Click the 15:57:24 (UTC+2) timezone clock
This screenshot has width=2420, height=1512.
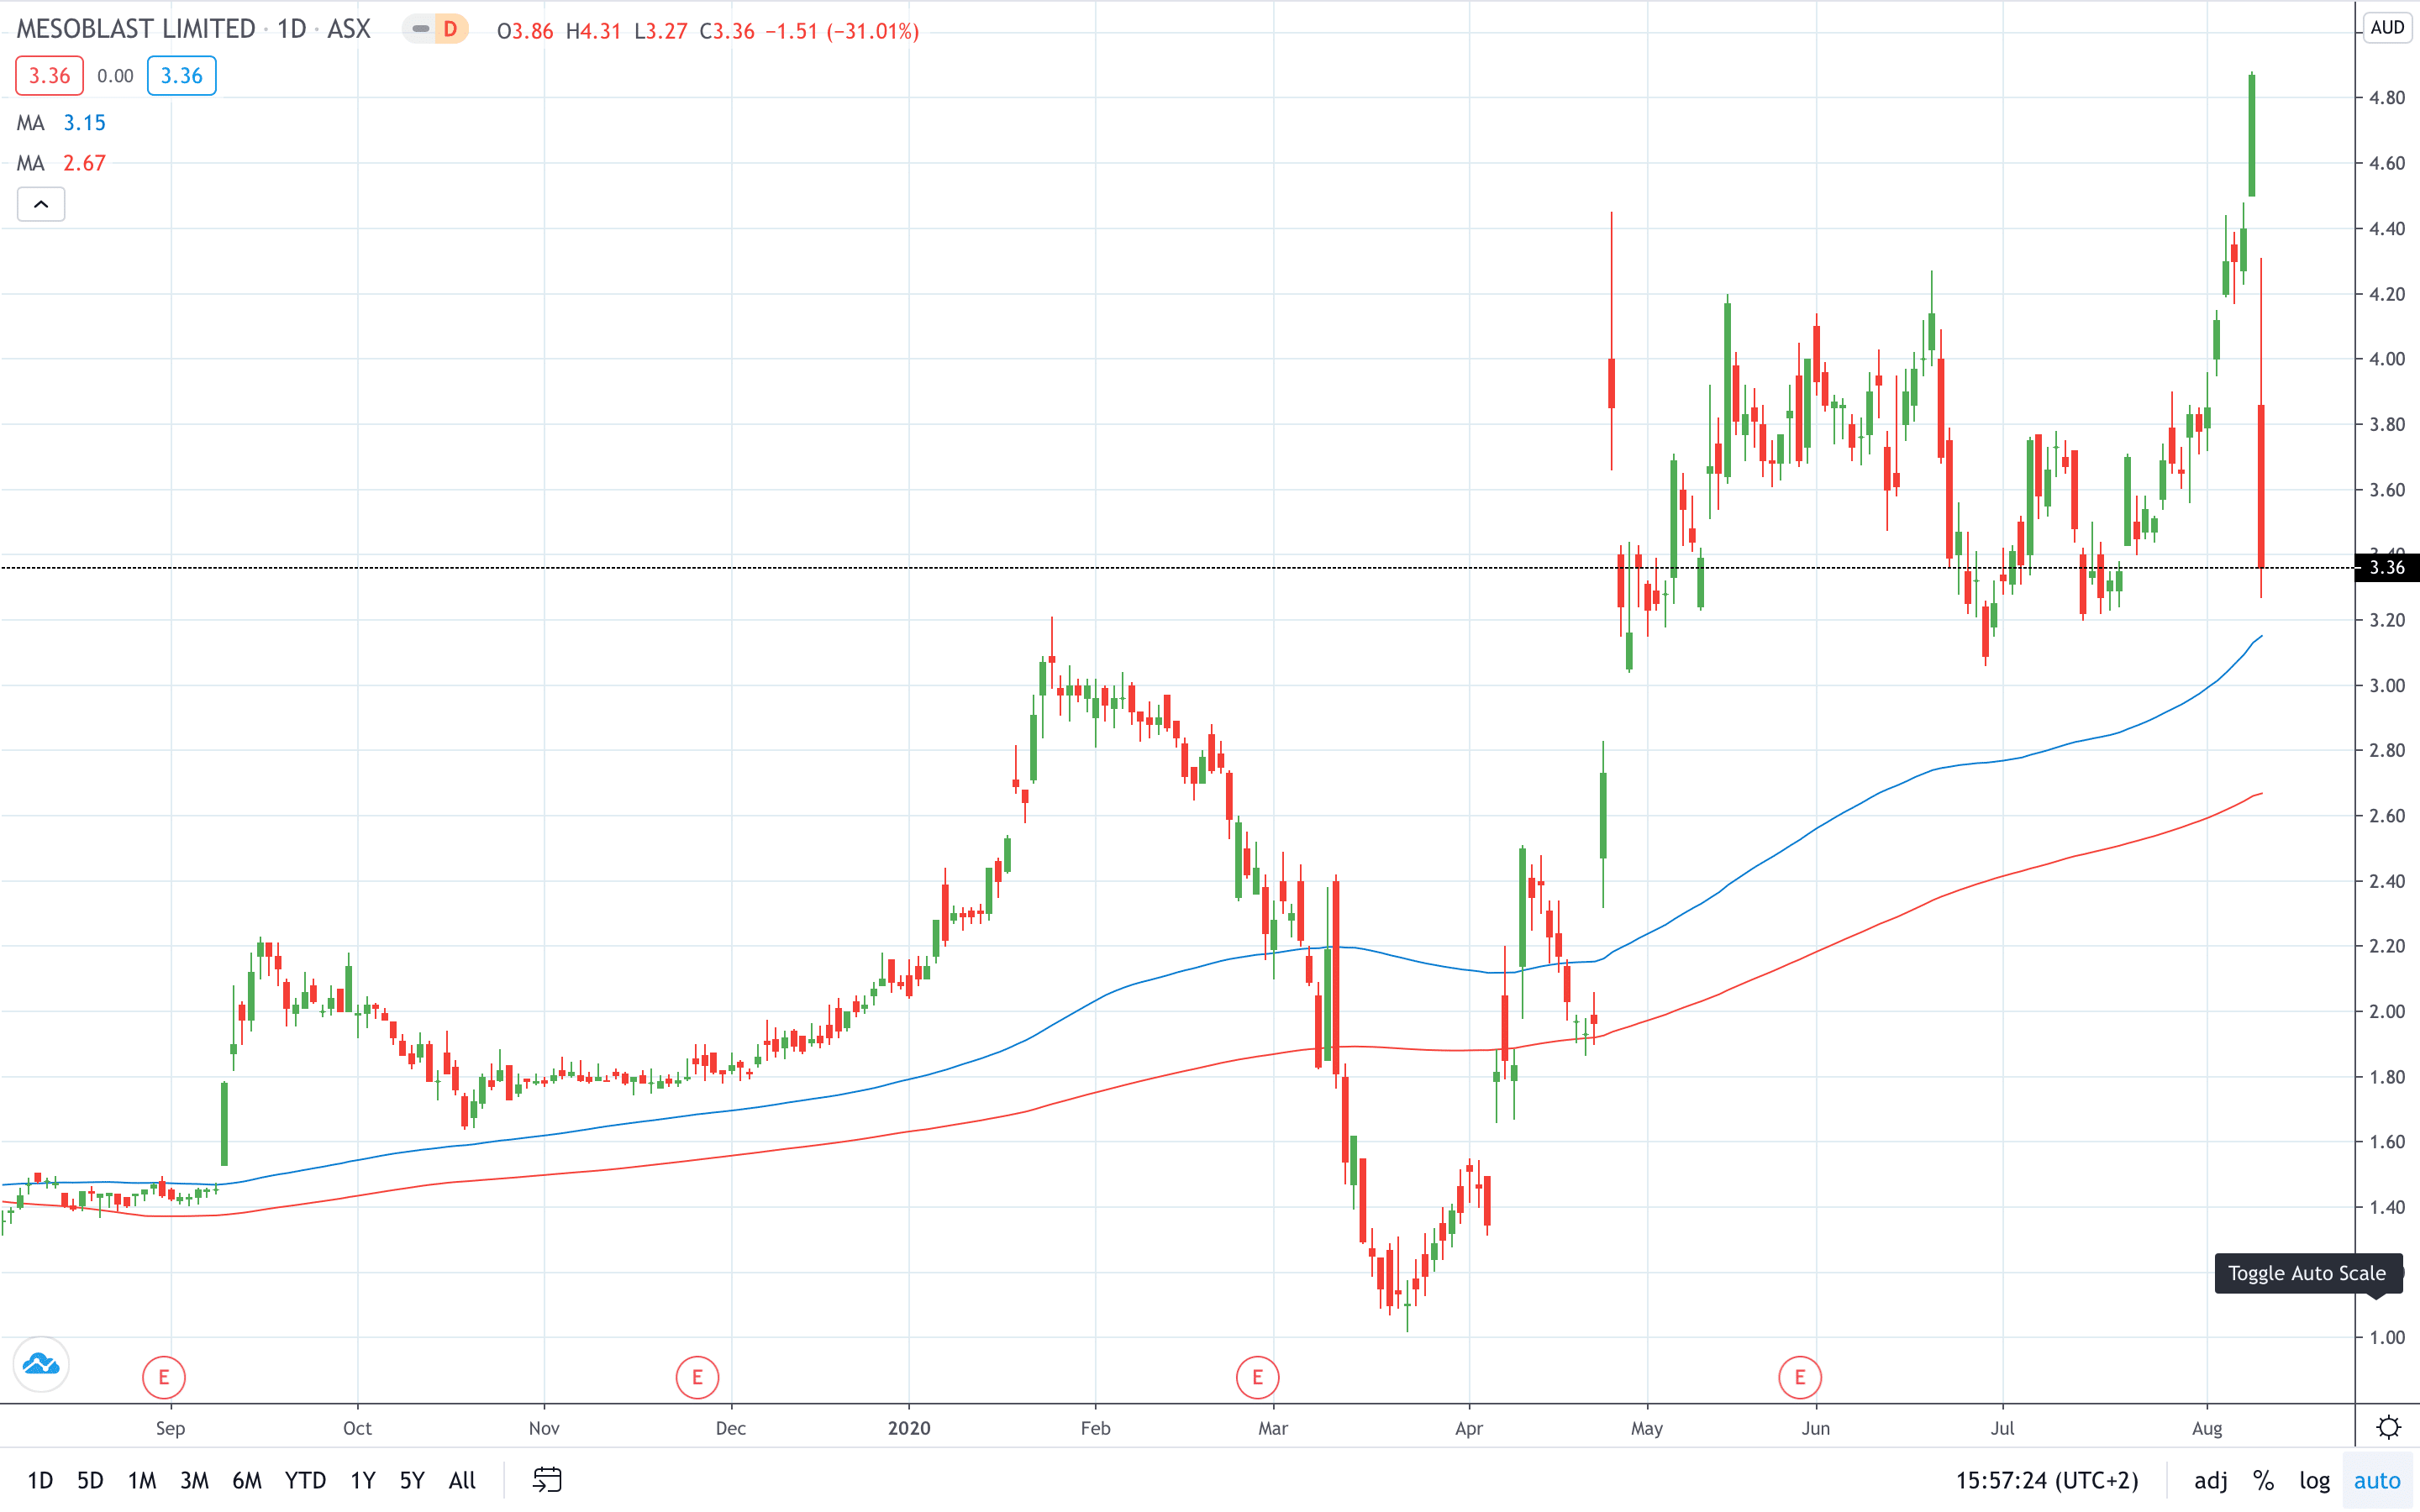[2047, 1480]
